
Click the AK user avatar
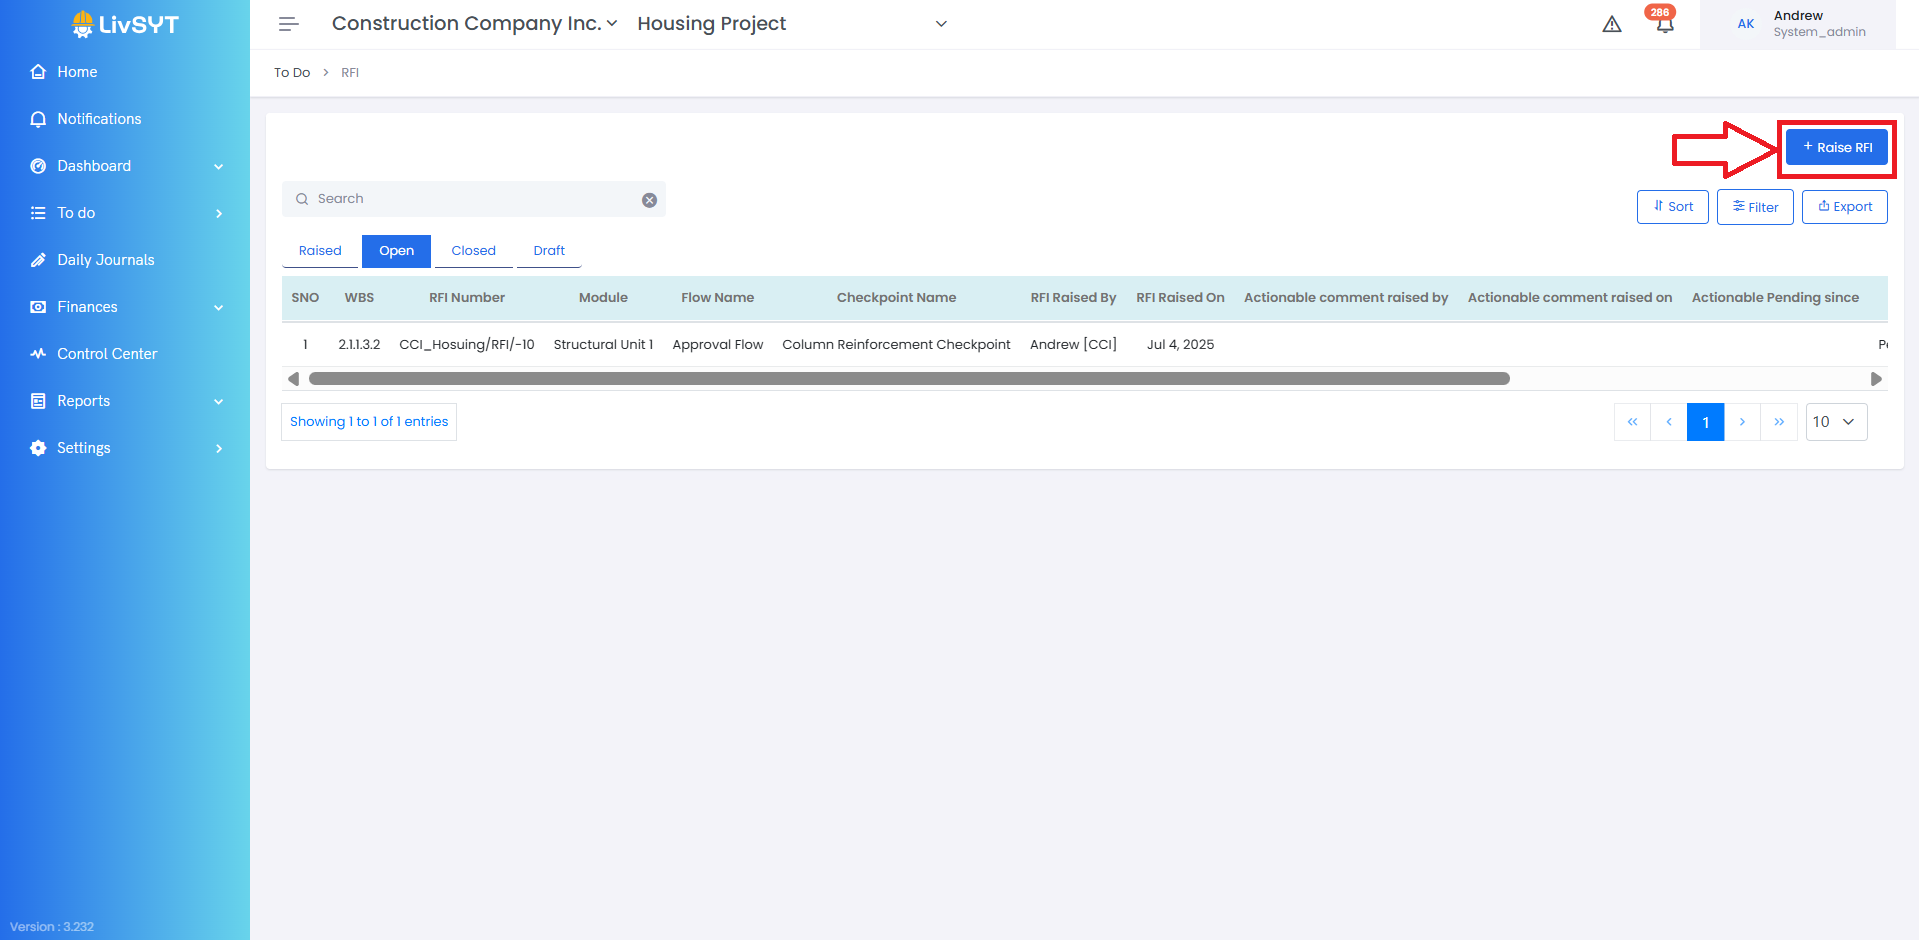[x=1746, y=24]
